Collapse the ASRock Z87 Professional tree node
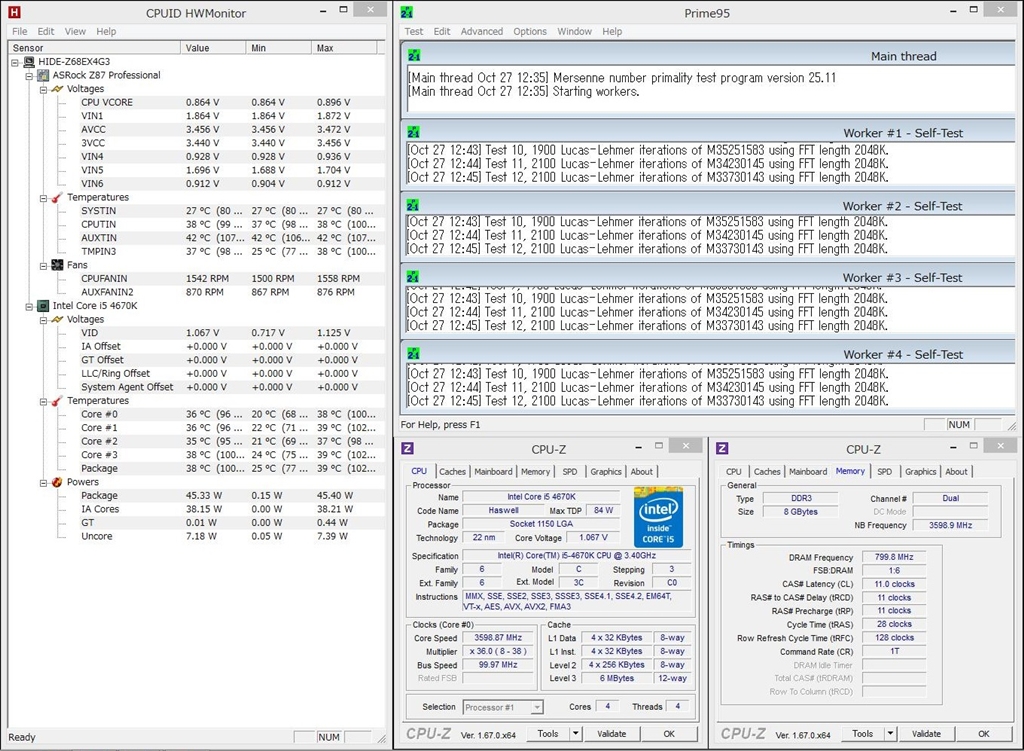The width and height of the screenshot is (1024, 751). point(30,75)
